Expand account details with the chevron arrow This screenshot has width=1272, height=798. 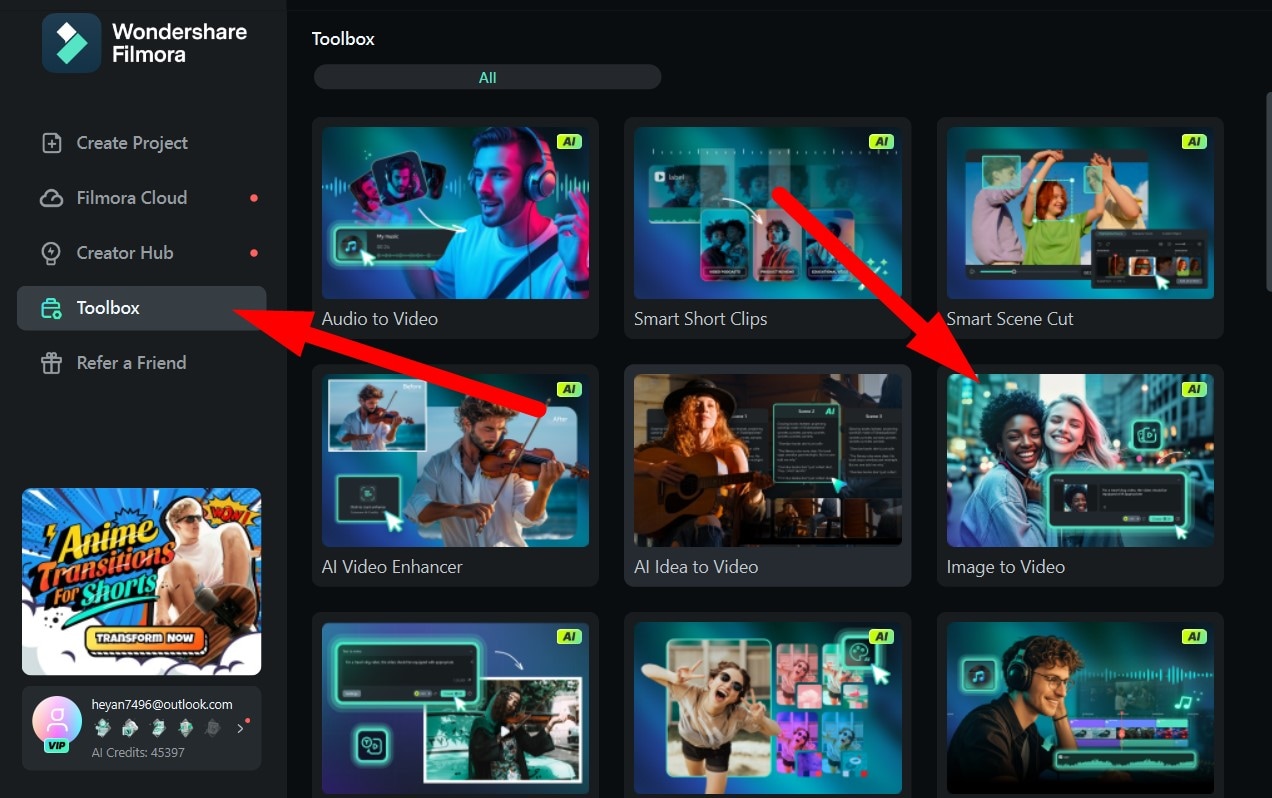(x=240, y=728)
